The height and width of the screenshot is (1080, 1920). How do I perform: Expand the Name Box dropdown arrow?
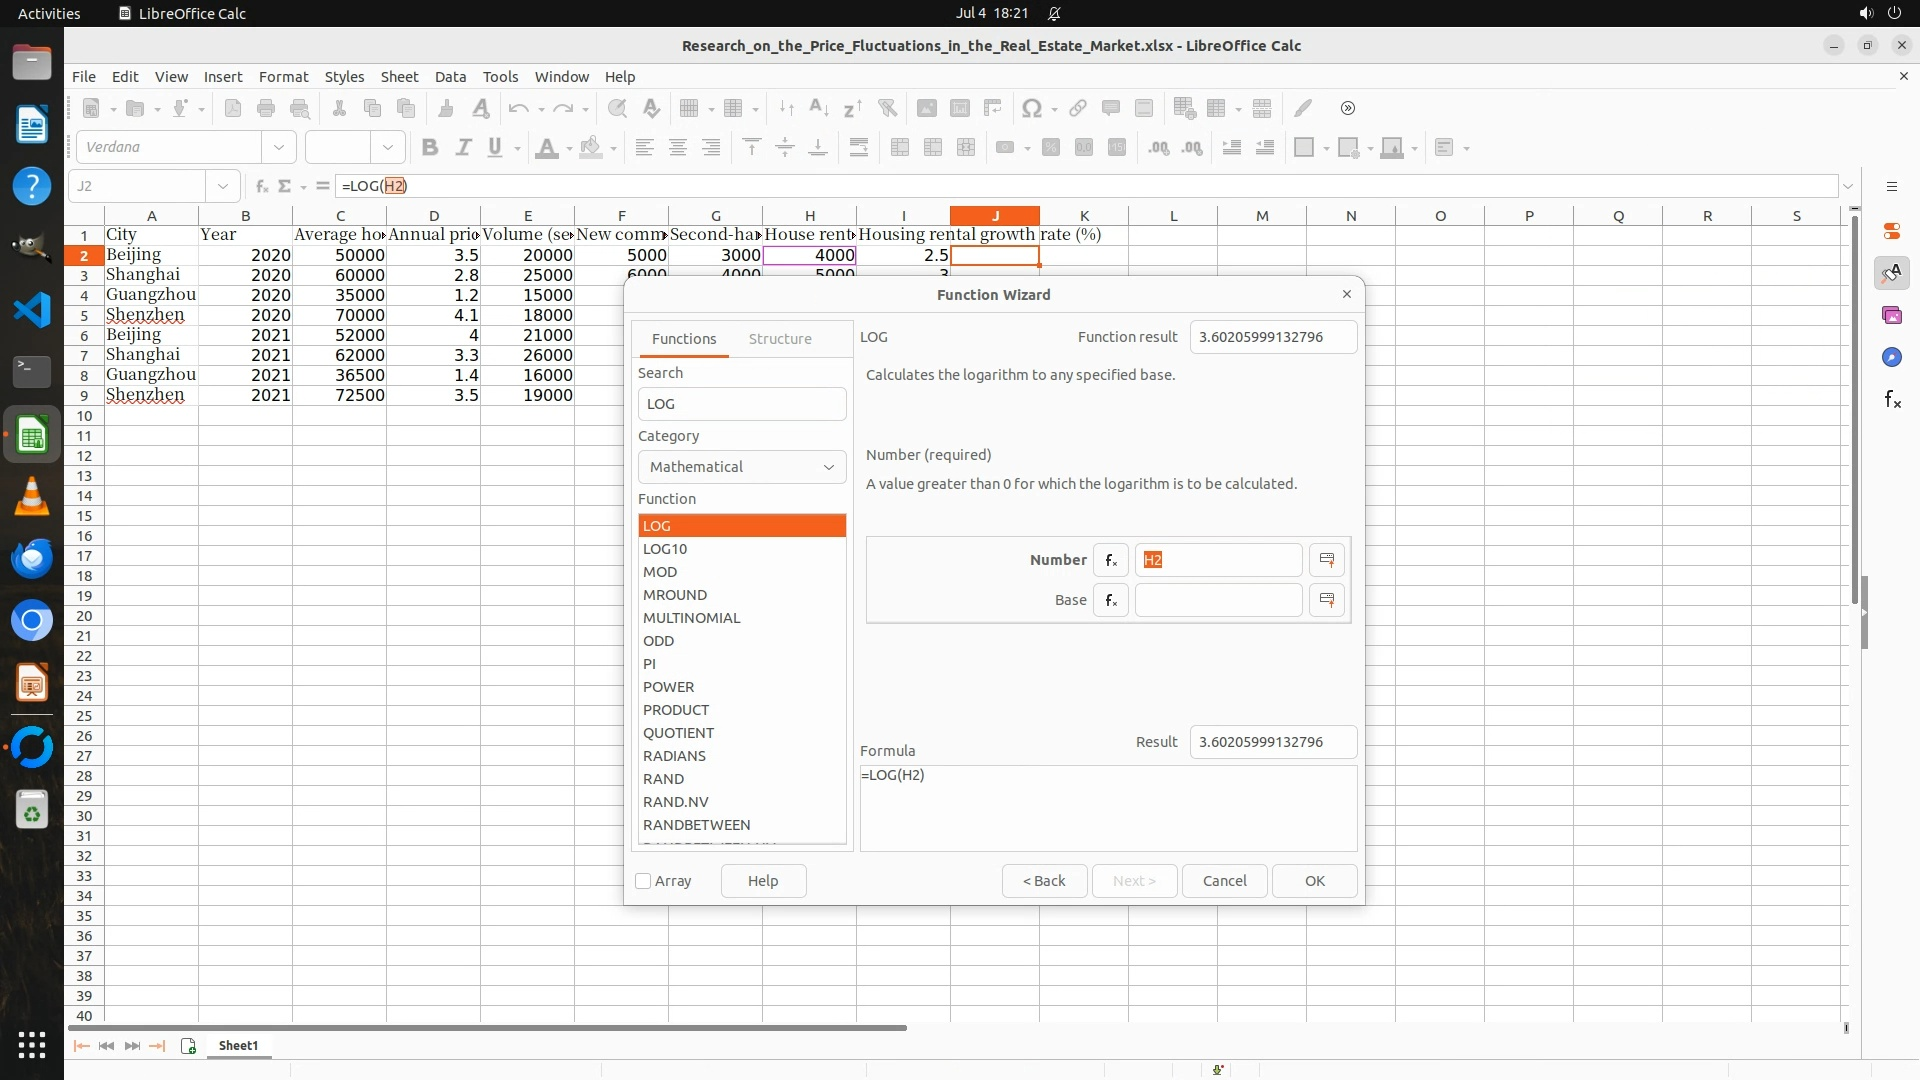[x=222, y=186]
